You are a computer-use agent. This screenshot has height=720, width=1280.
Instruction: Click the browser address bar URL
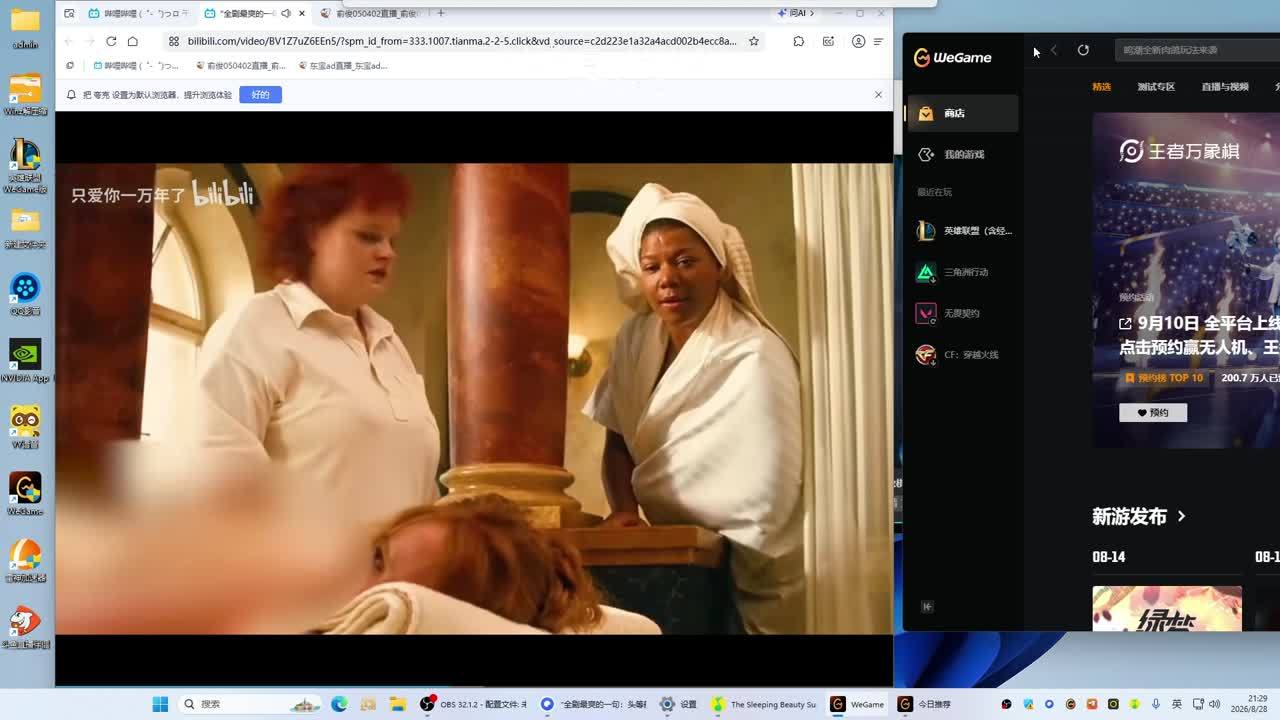462,41
